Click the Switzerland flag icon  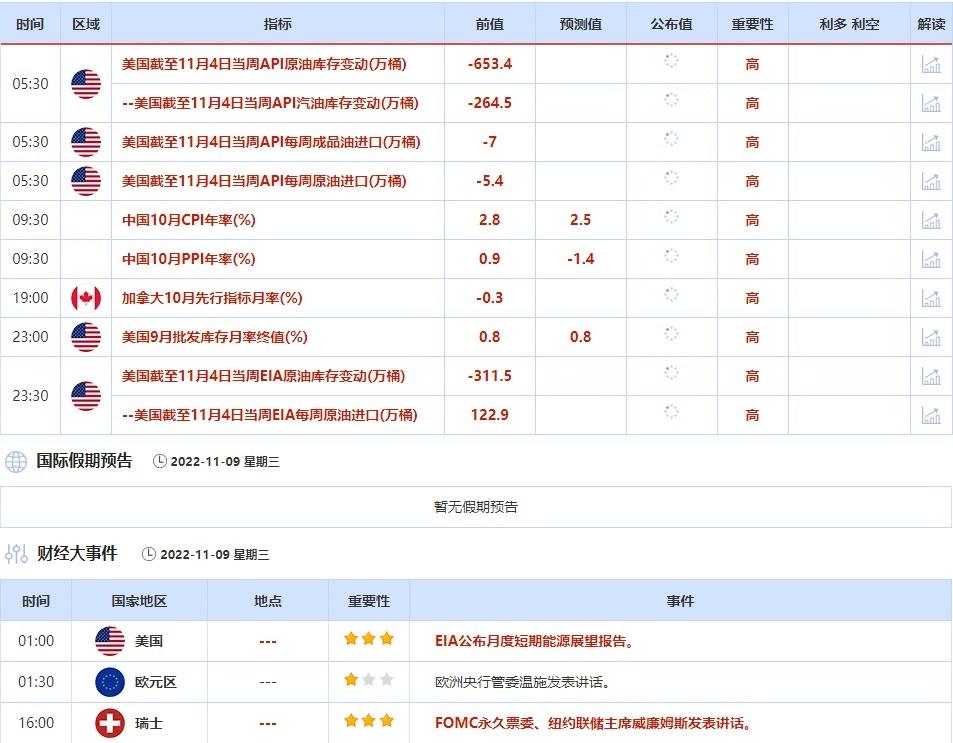pos(109,723)
